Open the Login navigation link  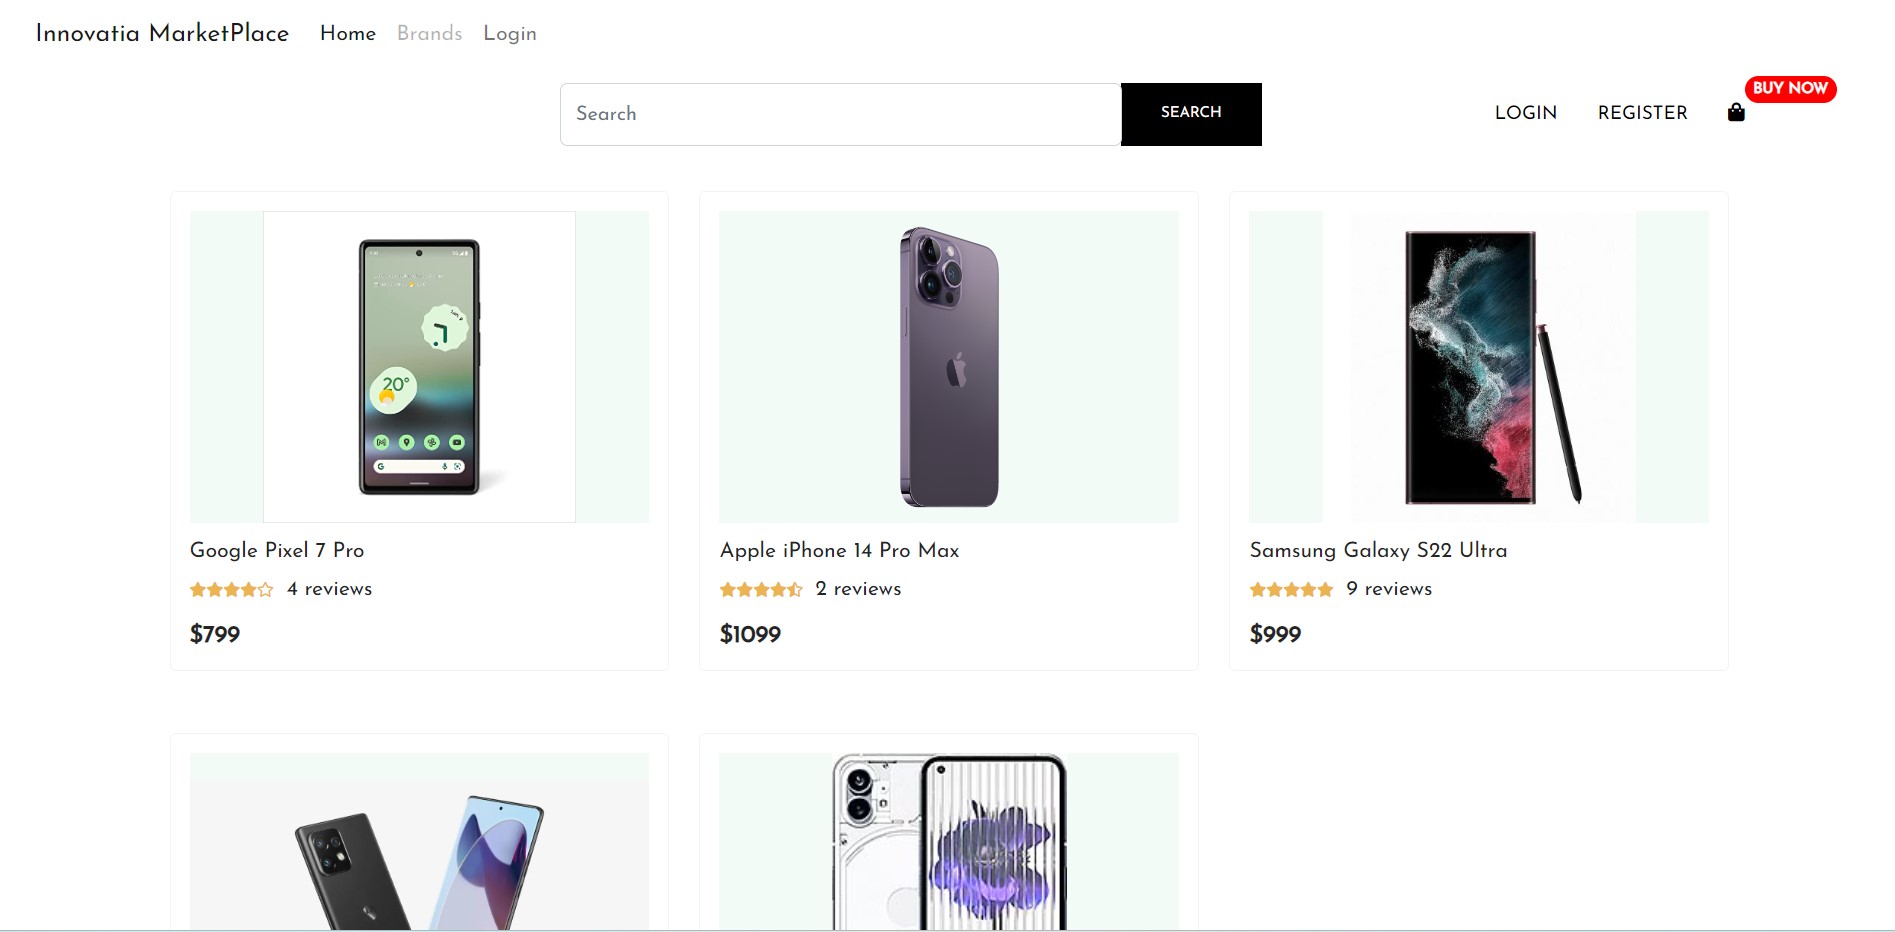tap(509, 33)
